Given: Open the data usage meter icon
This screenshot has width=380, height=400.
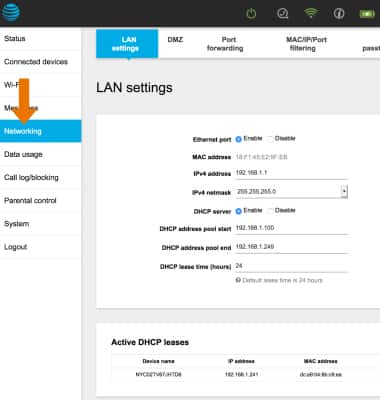Looking at the screenshot, I should tap(283, 13).
